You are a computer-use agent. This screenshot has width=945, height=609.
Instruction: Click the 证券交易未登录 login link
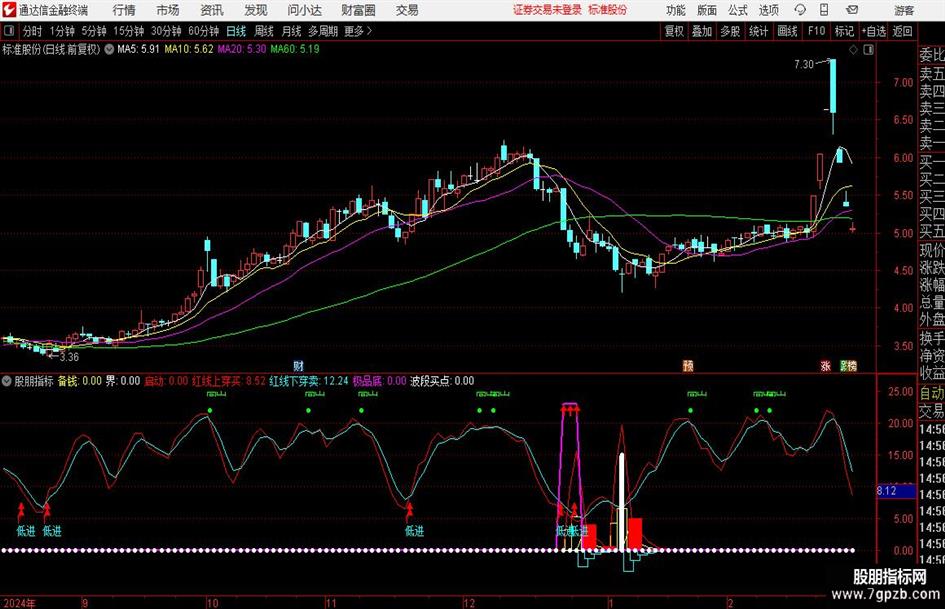point(547,10)
